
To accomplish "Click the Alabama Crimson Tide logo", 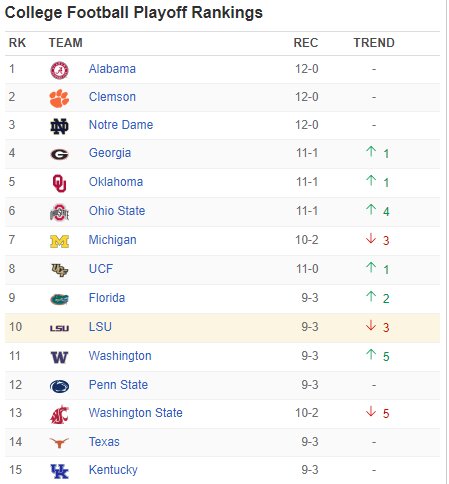I will pyautogui.click(x=59, y=70).
